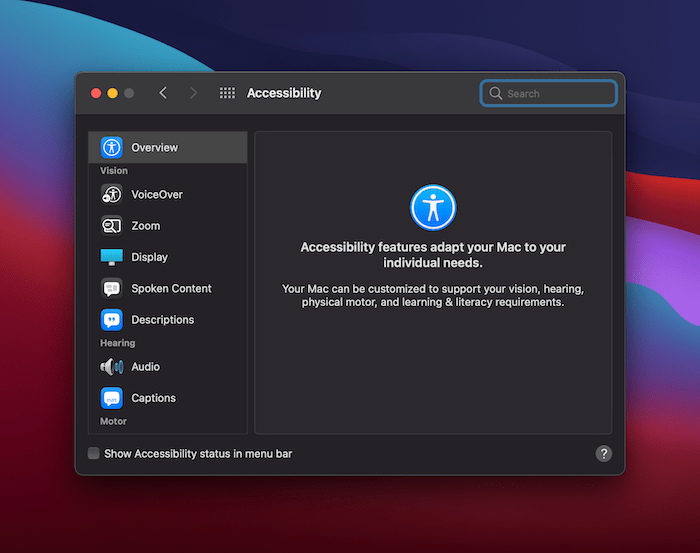
Task: Minimize the window with yellow button
Action: click(x=112, y=93)
